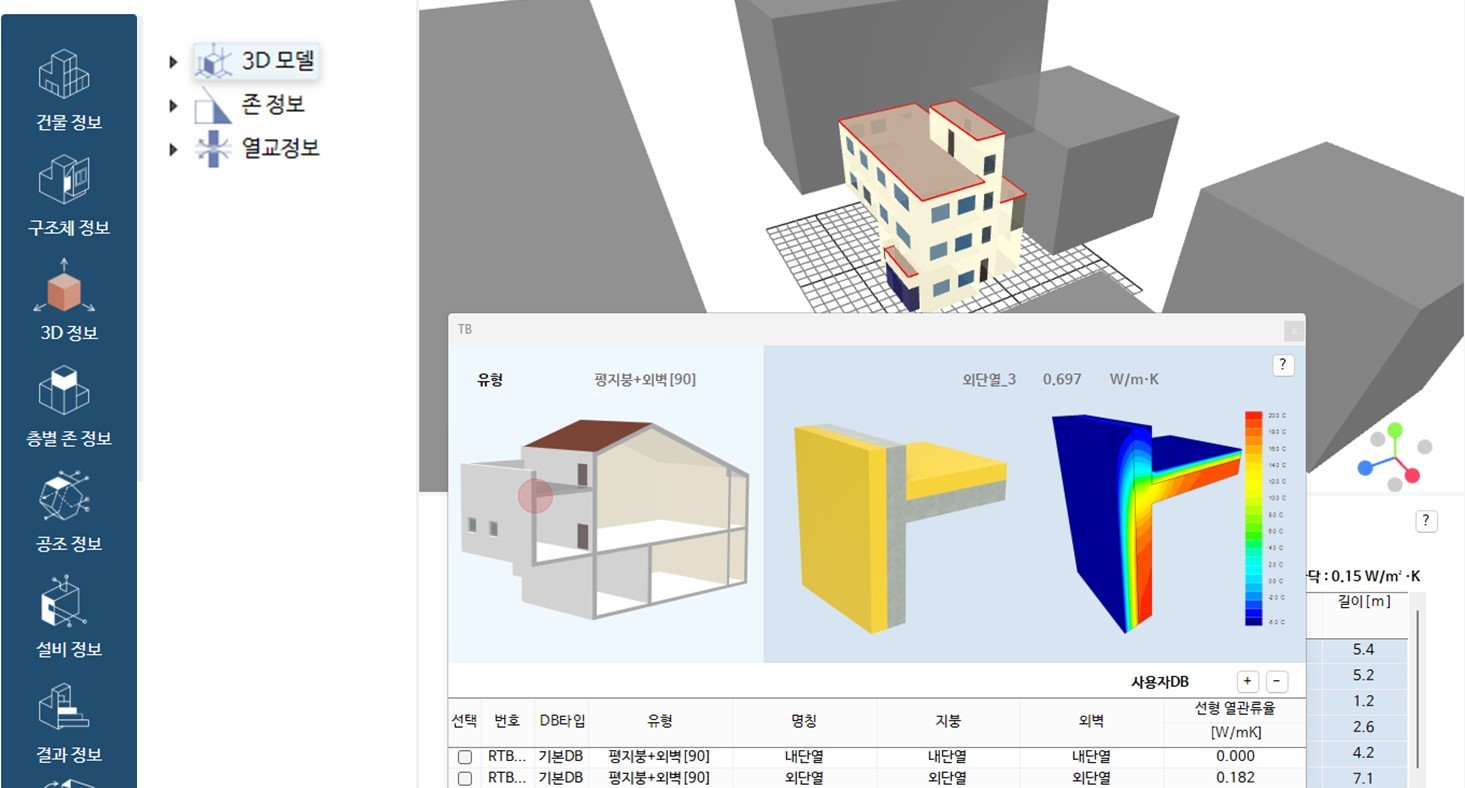Open the 공조 정보 sidebar section
Screen dimensions: 1465x788
coord(69,510)
